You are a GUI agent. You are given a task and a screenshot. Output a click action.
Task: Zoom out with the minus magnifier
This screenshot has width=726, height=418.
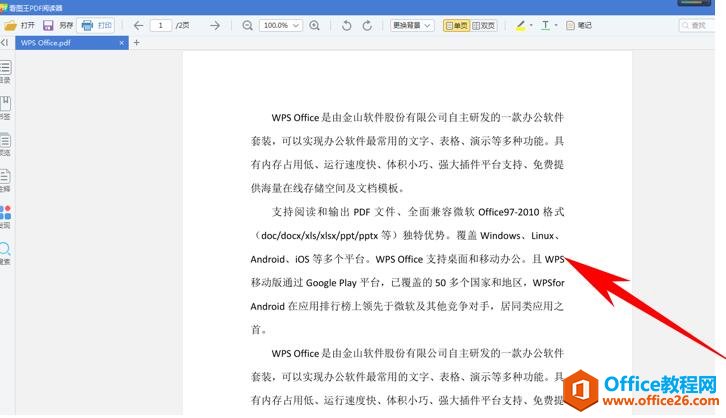point(247,25)
